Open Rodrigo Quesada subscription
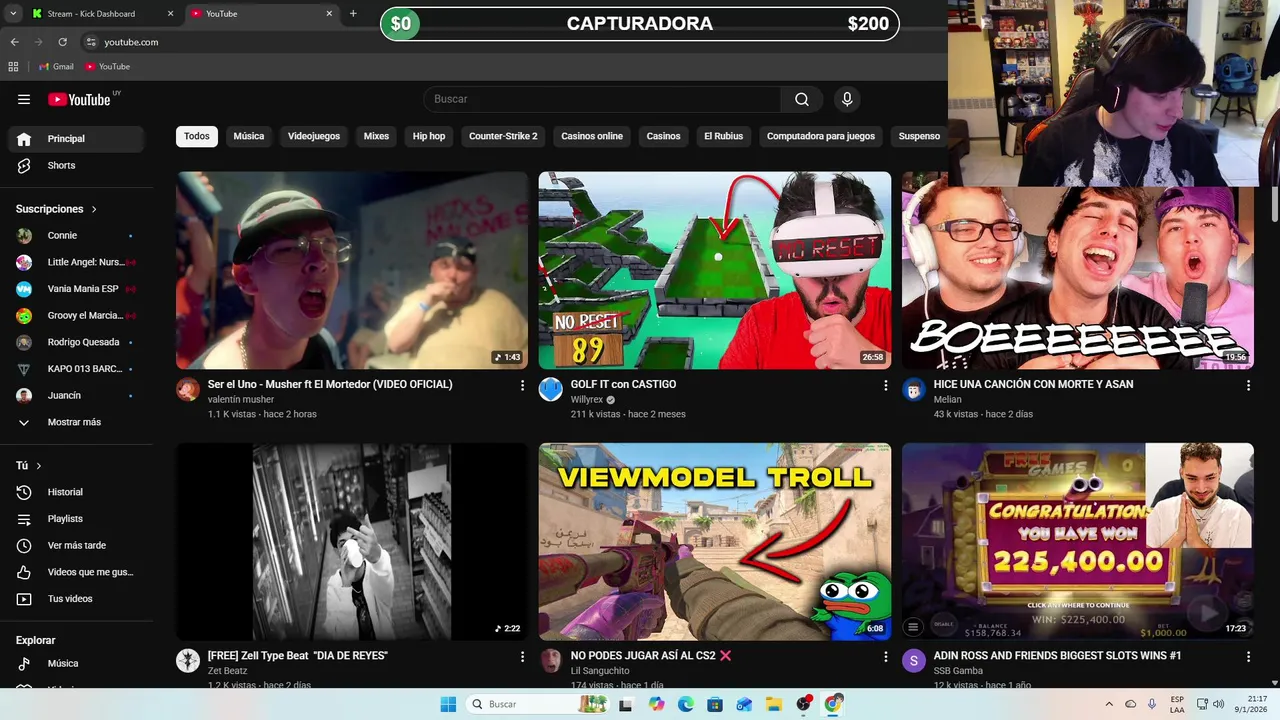1280x720 pixels. tap(76, 342)
